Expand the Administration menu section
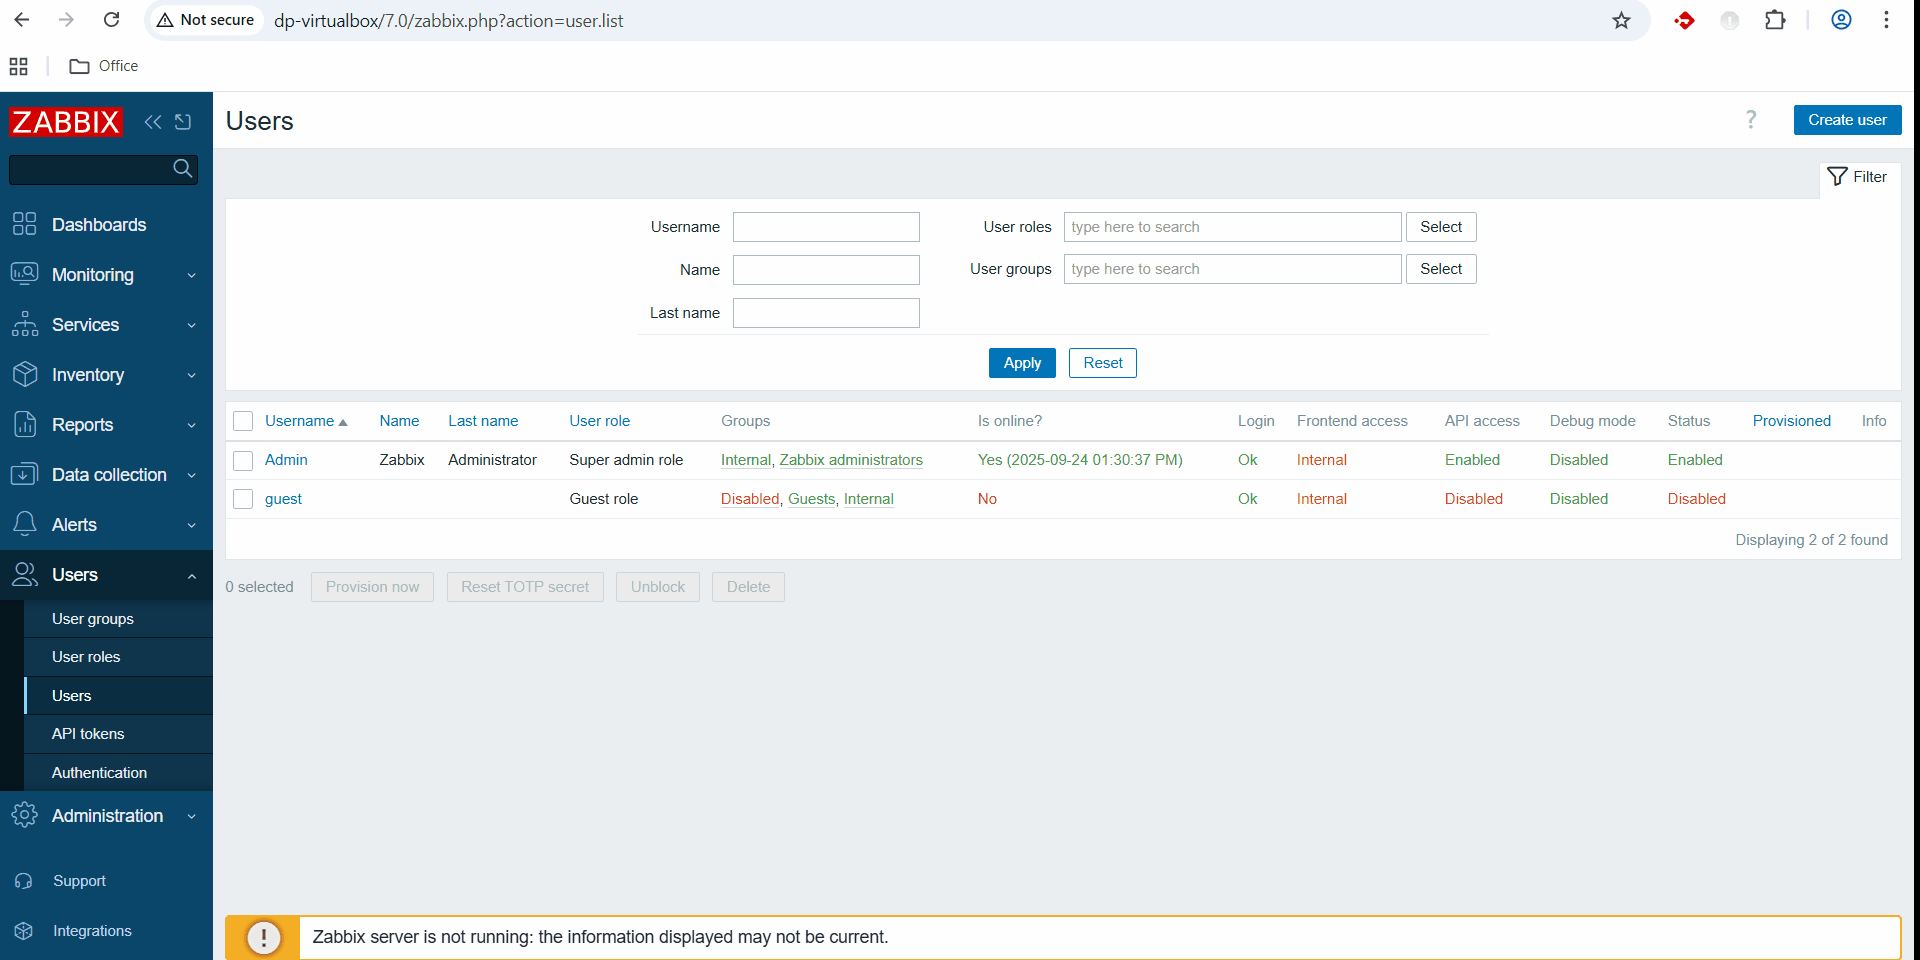The image size is (1920, 960). click(105, 816)
